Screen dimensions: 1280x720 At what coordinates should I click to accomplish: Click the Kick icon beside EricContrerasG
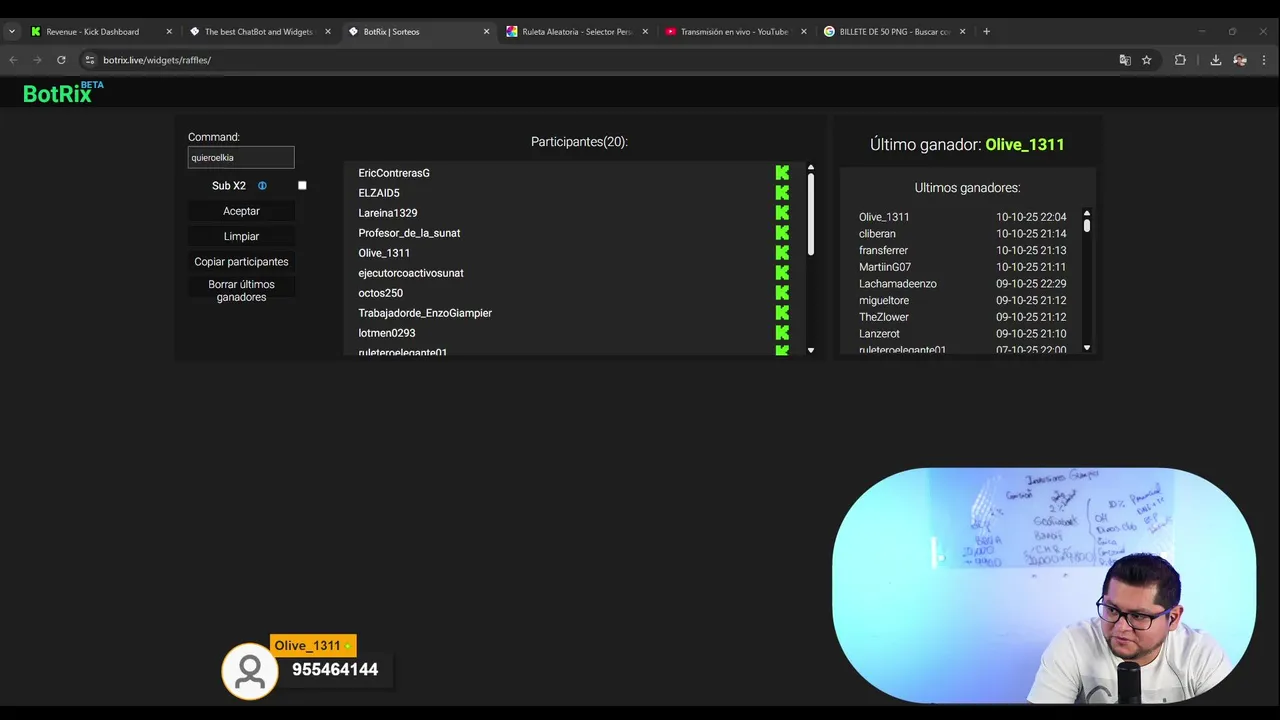782,173
